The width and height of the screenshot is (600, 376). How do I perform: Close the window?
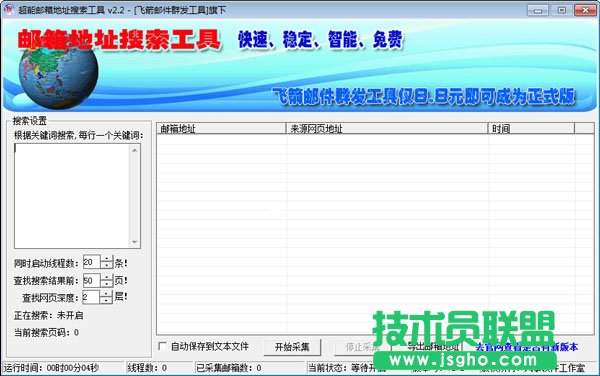pyautogui.click(x=585, y=10)
